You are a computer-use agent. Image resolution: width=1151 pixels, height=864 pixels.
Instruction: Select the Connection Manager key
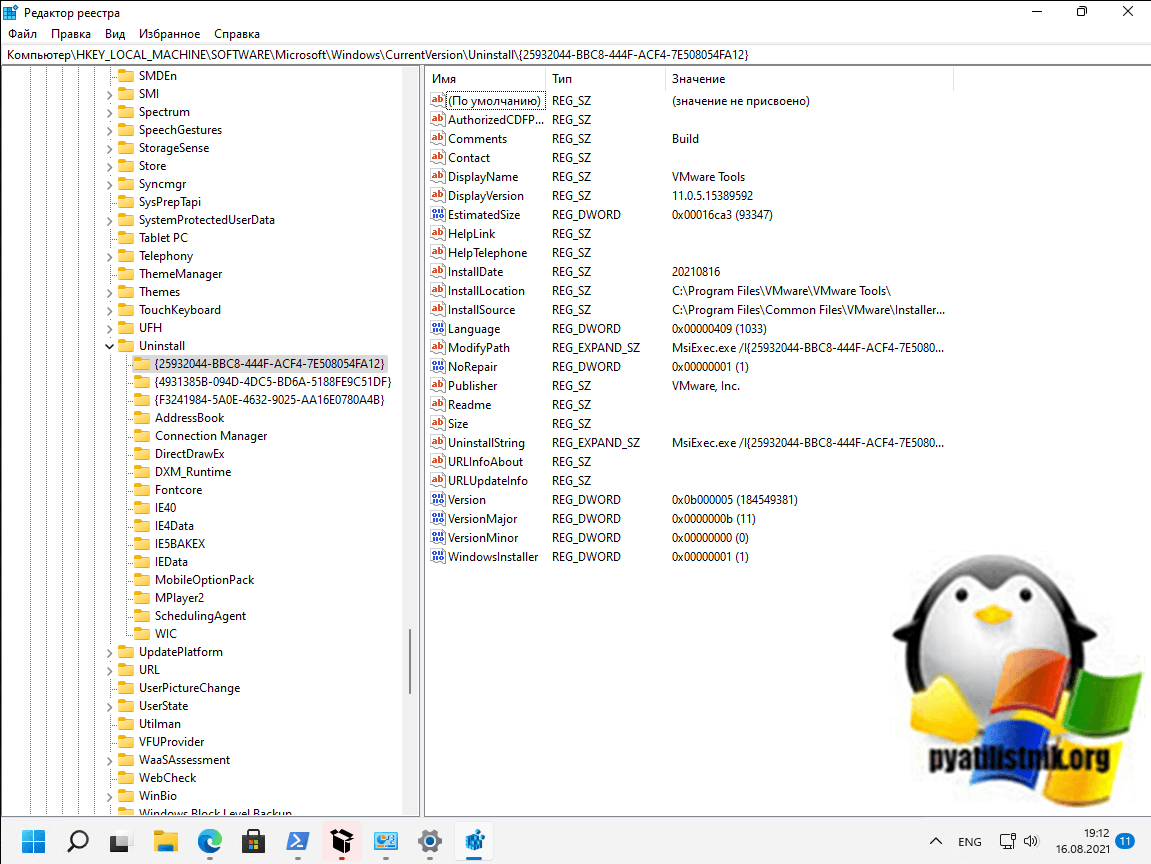coord(210,436)
